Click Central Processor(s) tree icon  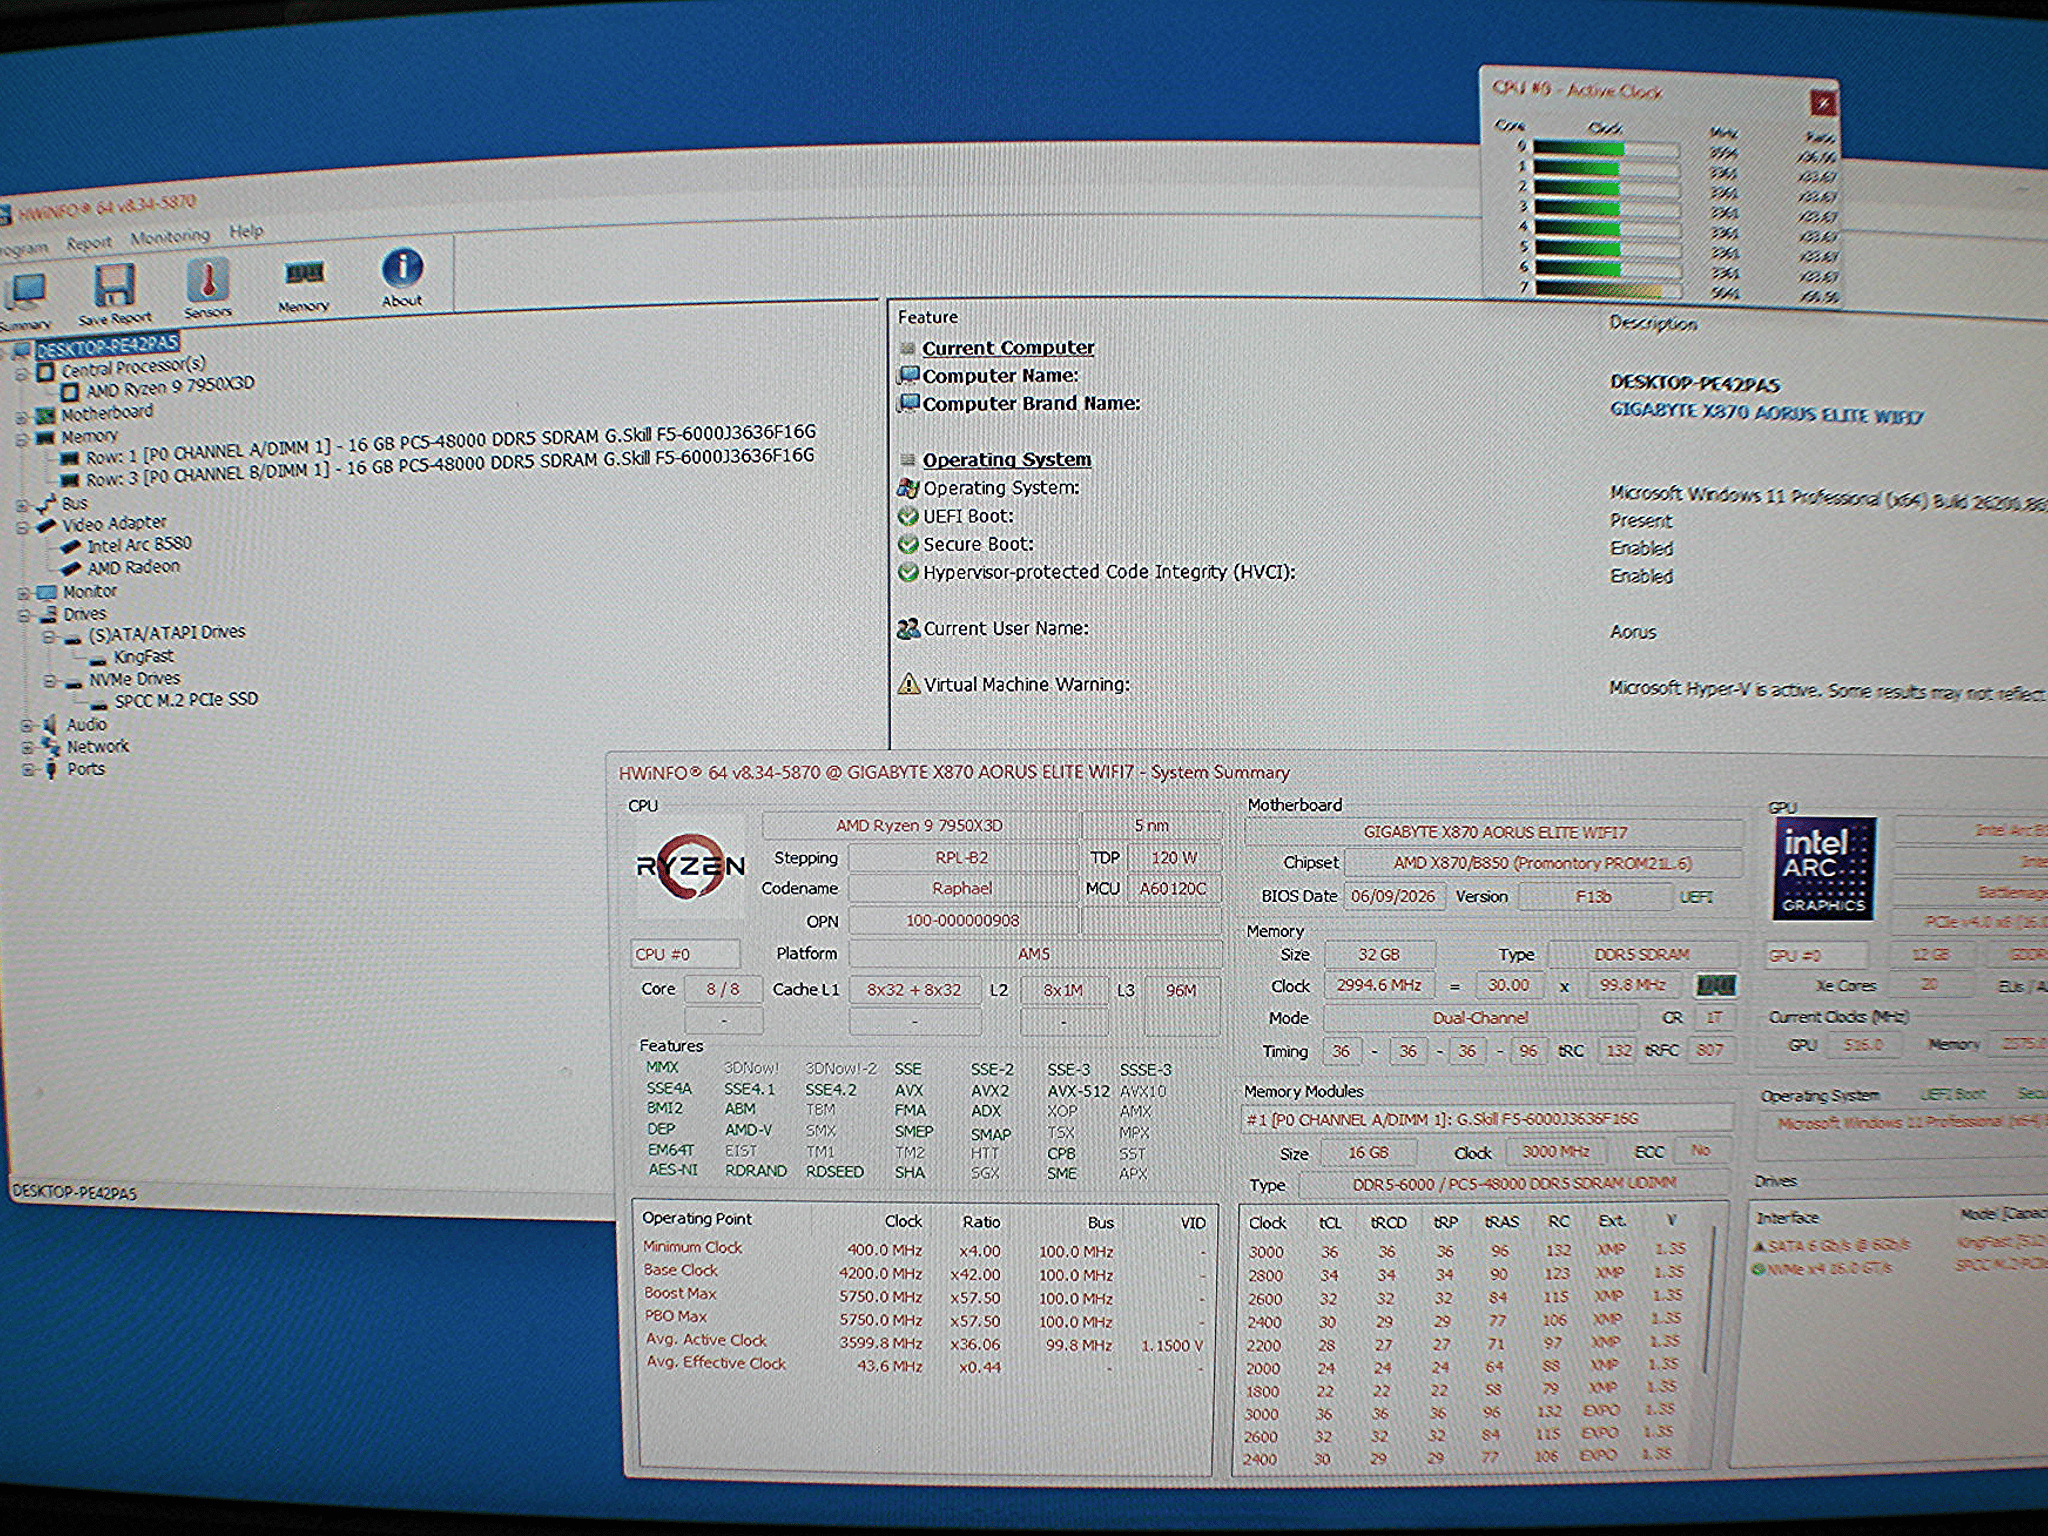(x=45, y=371)
